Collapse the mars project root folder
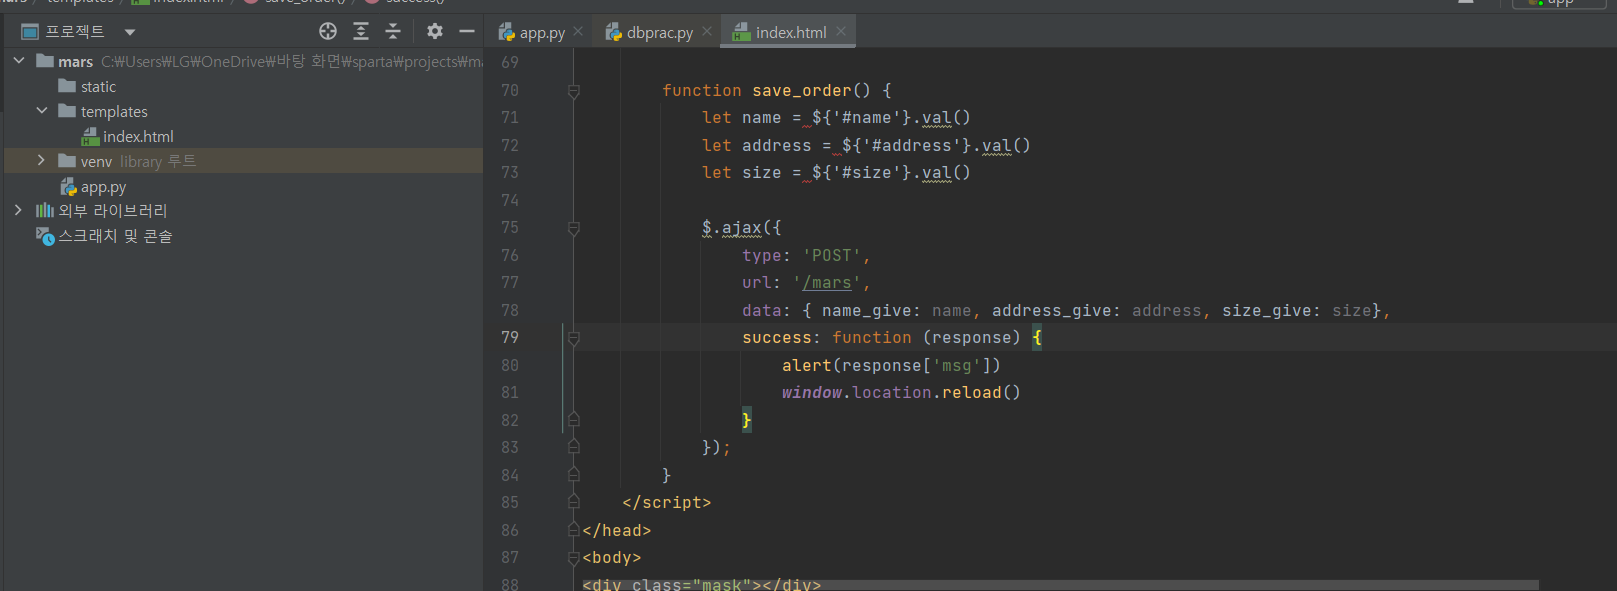The width and height of the screenshot is (1617, 591). [19, 61]
